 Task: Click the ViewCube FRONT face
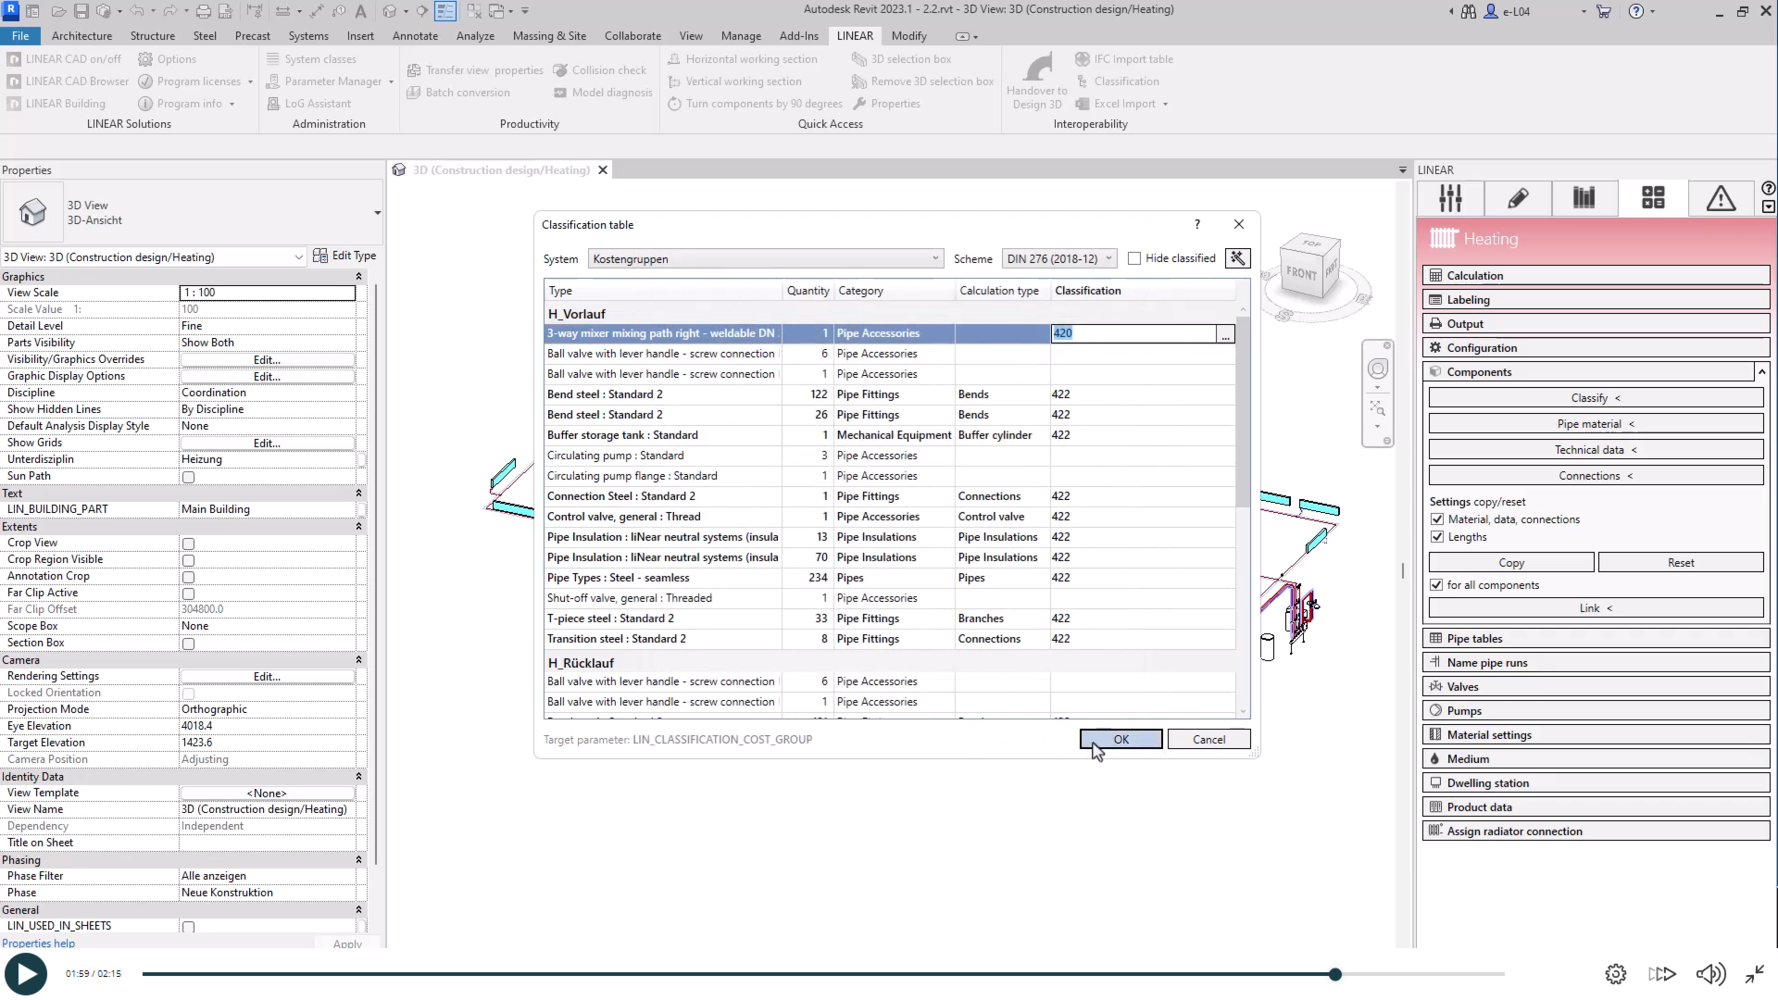(1301, 272)
